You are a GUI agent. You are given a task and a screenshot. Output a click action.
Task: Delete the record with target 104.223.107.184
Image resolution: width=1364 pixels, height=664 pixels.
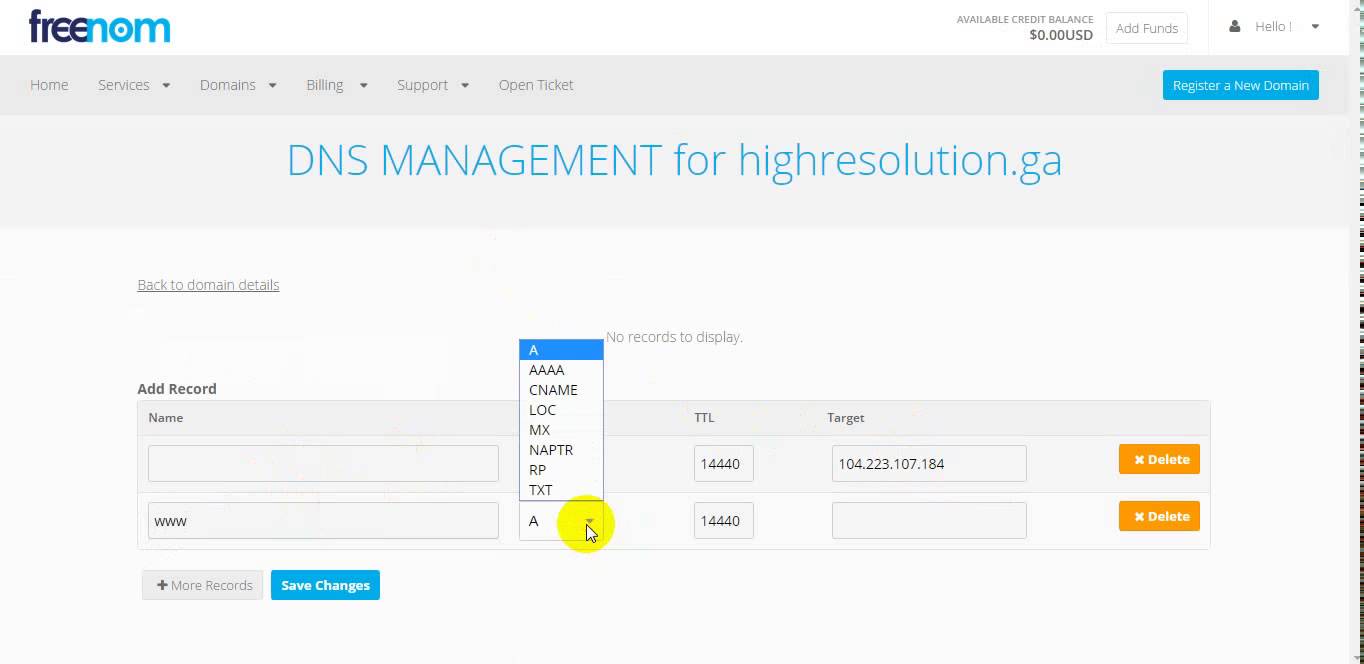1159,459
